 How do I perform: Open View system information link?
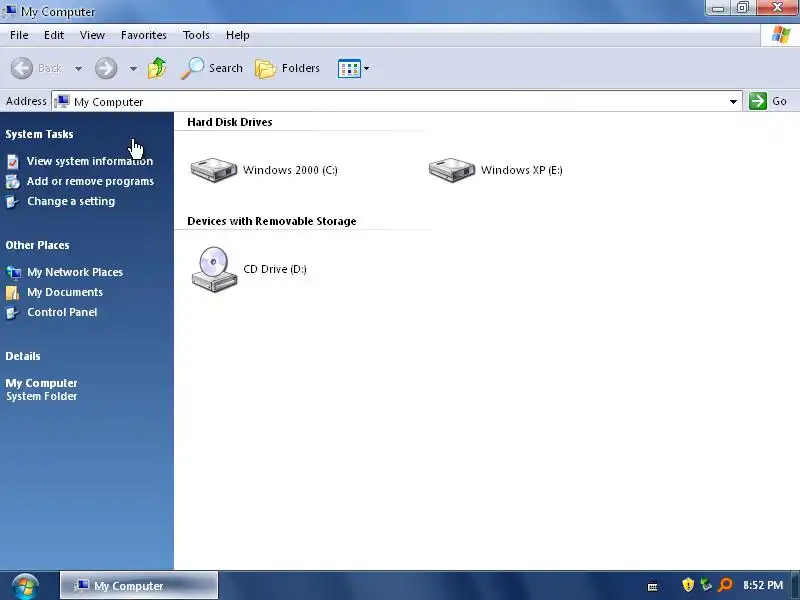pos(90,161)
